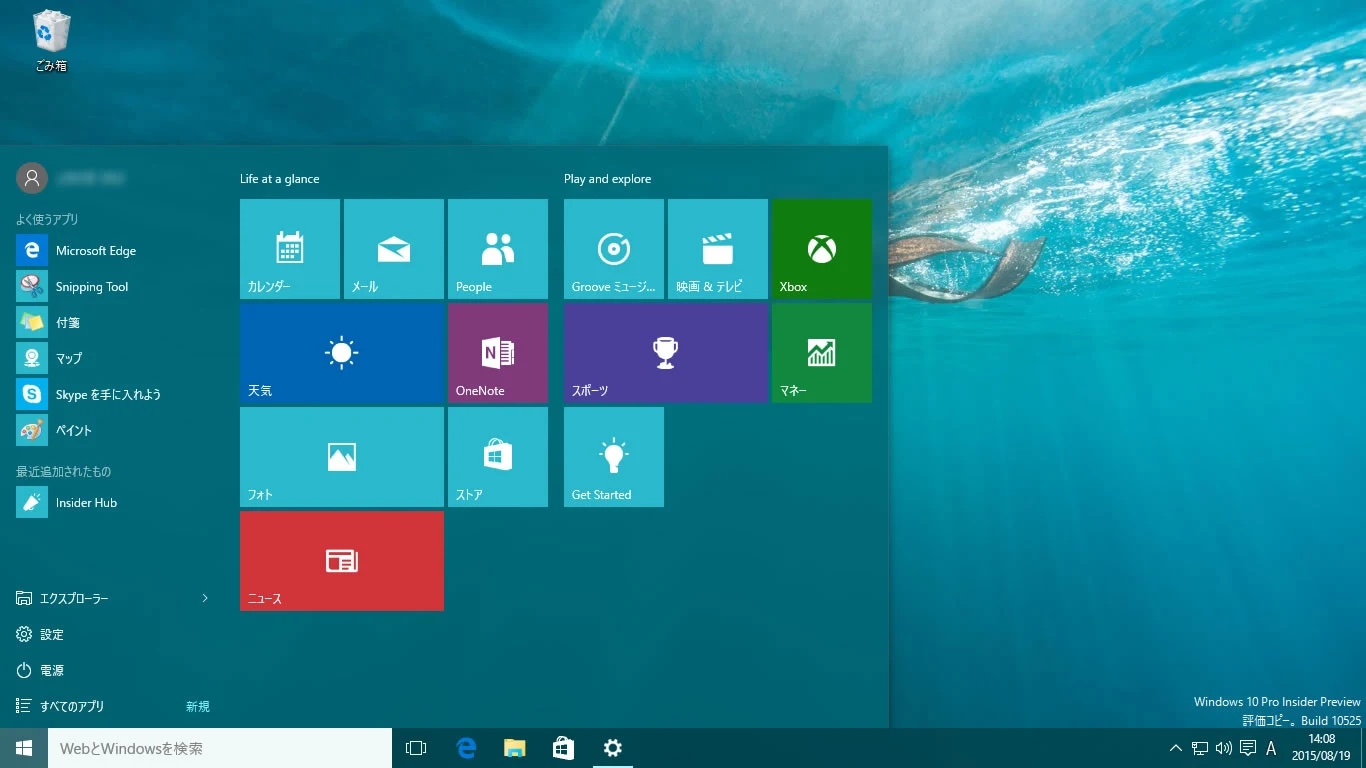Click the Windows Start button
The image size is (1366, 768).
(24, 748)
